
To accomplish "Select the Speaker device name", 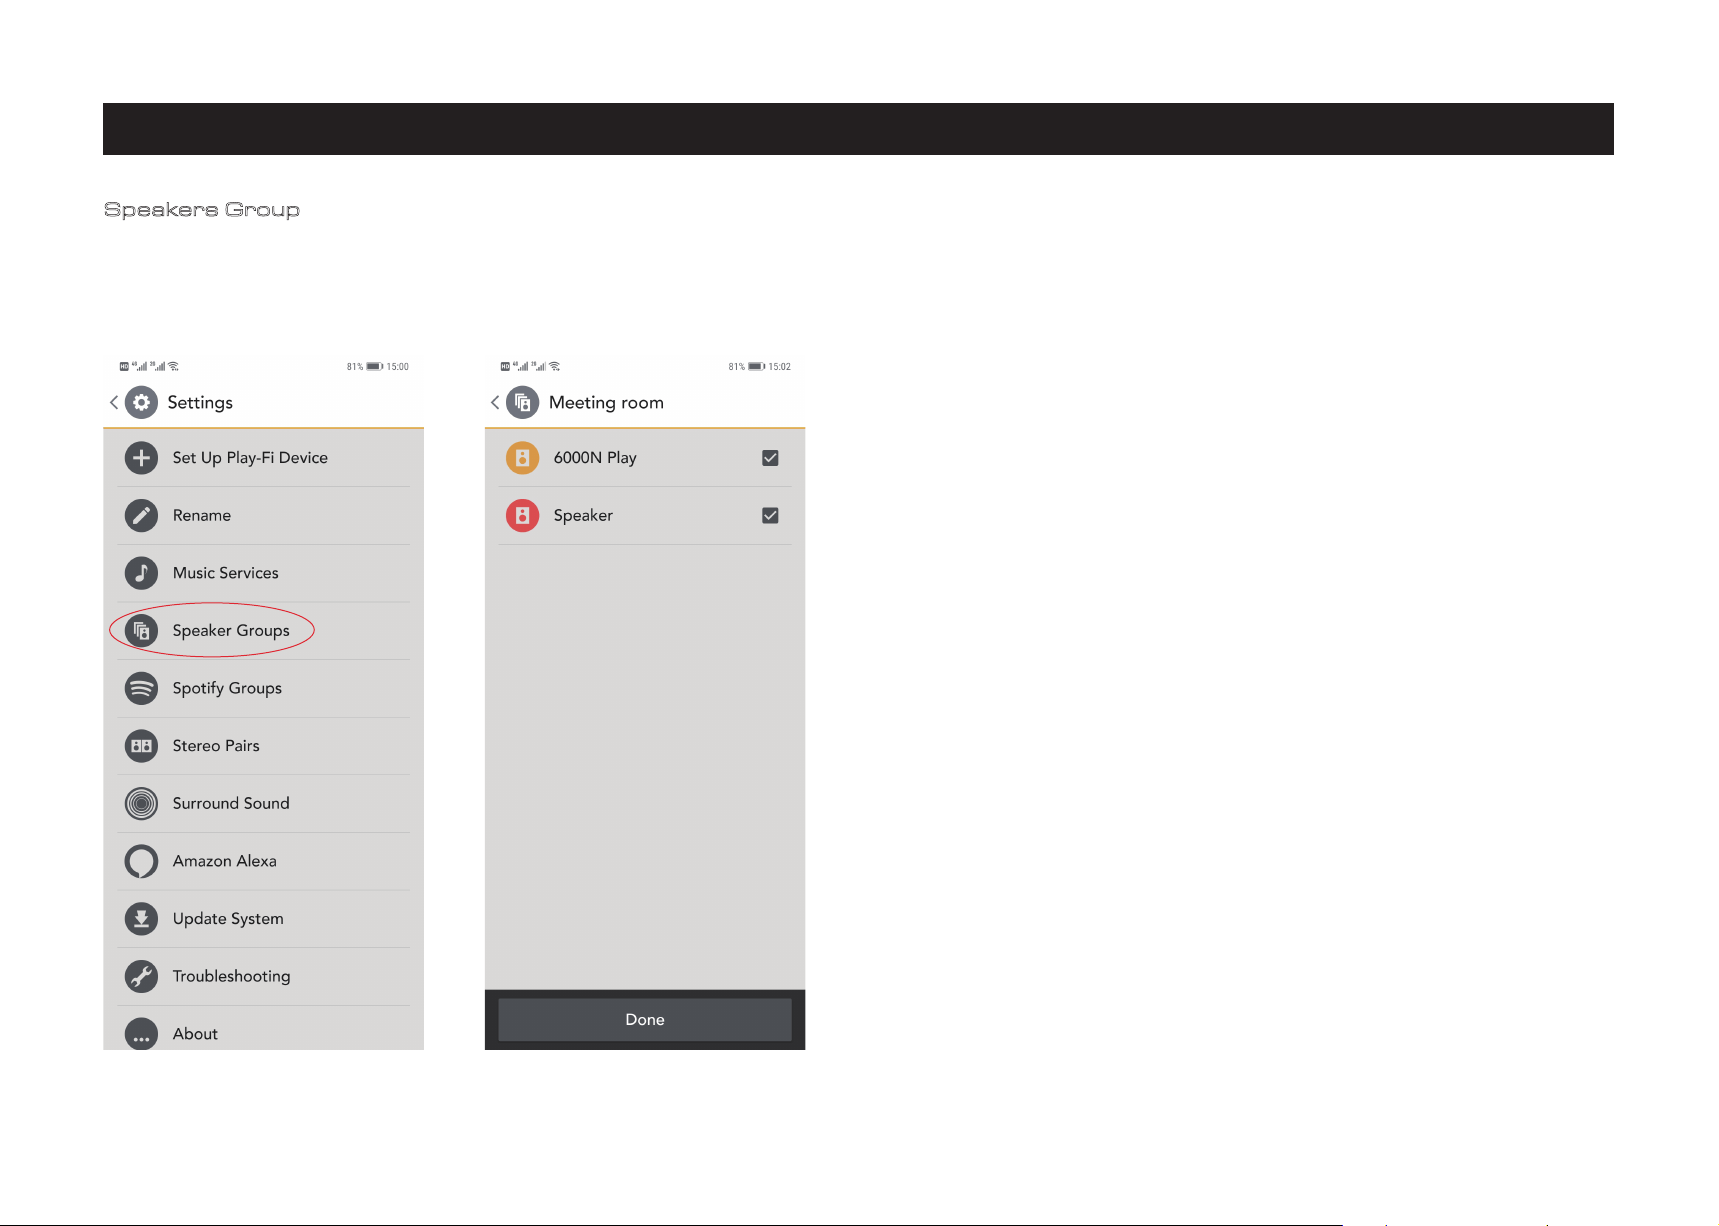I will pos(583,516).
